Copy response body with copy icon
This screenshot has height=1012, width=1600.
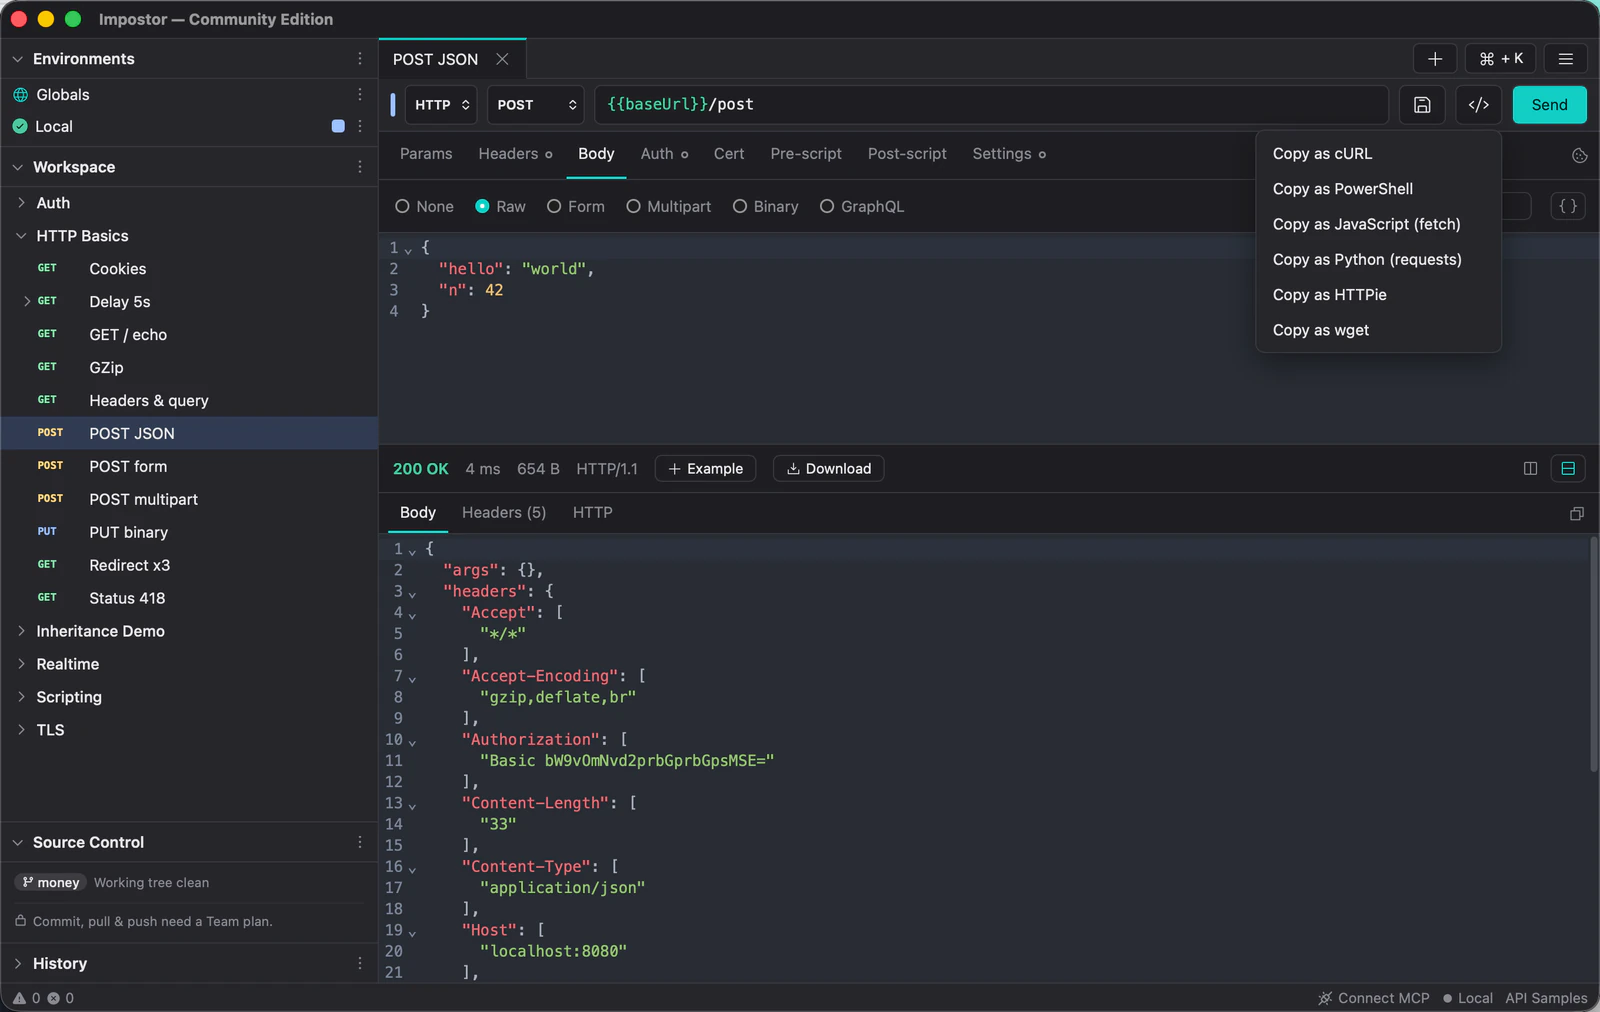1577,513
